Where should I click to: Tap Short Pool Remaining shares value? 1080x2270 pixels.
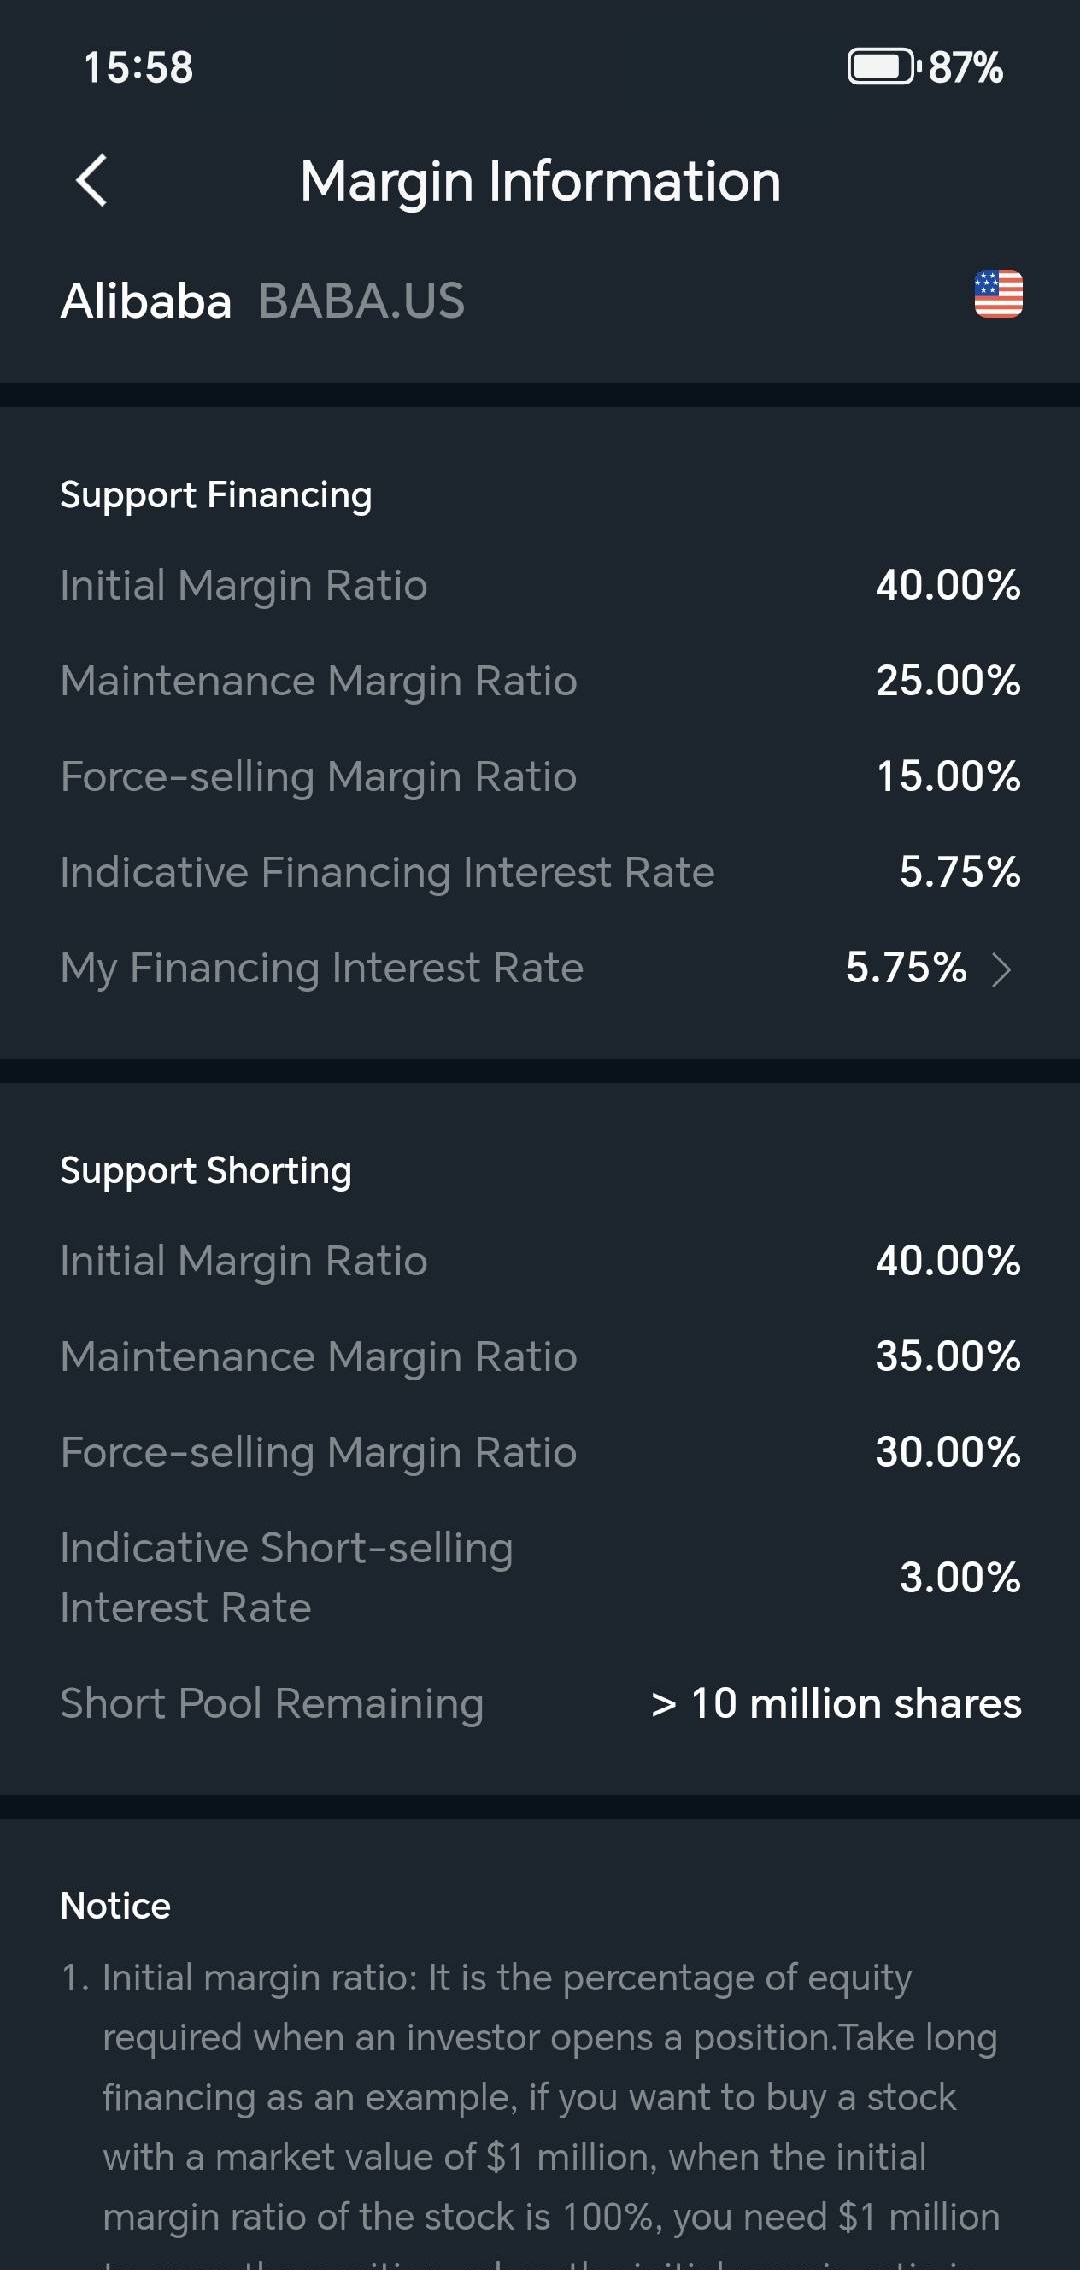tap(836, 1703)
